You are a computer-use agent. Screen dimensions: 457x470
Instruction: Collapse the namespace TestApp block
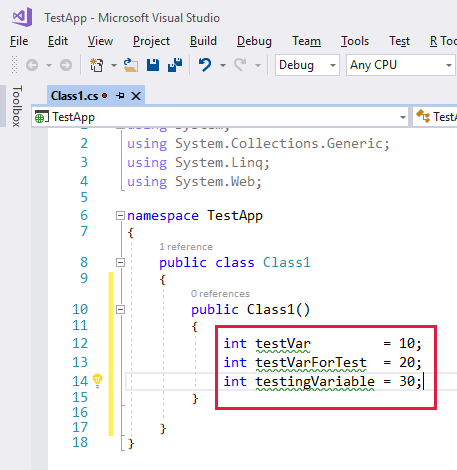[x=120, y=216]
